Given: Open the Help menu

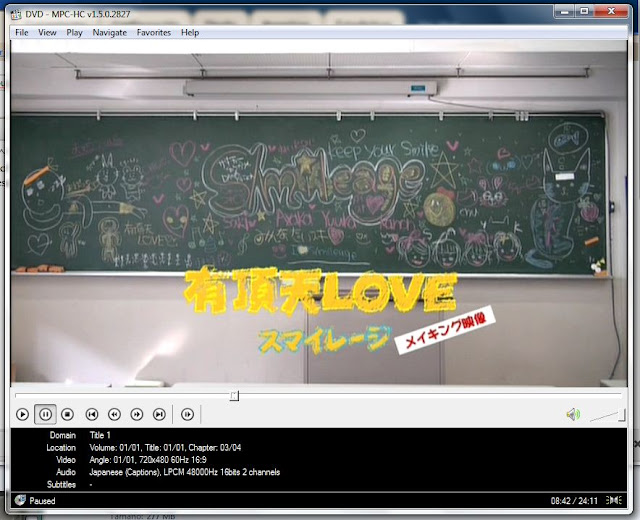Looking at the screenshot, I should point(190,33).
